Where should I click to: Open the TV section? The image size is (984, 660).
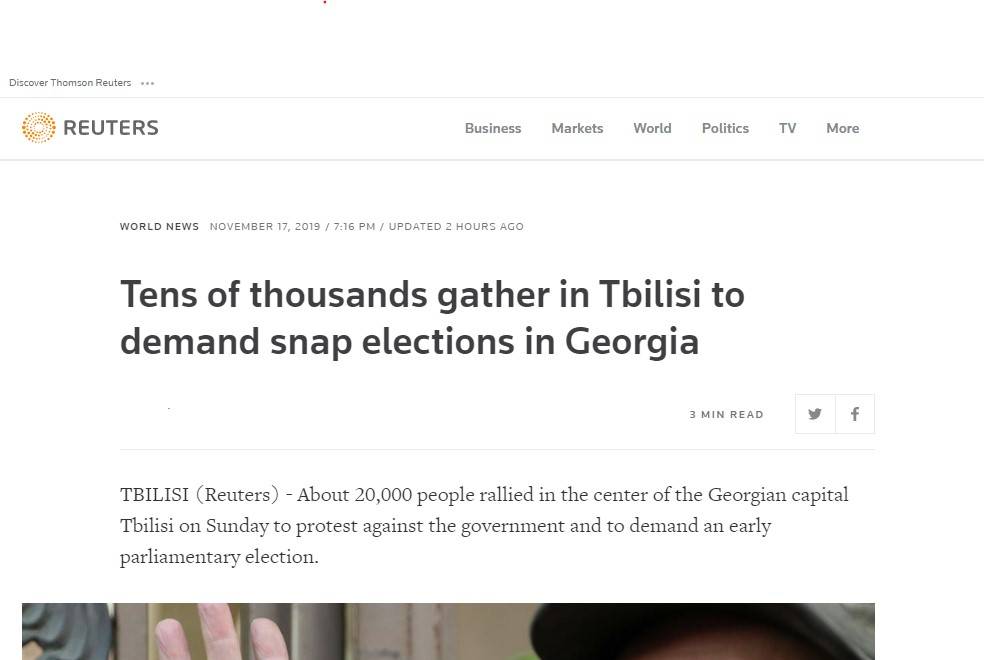point(788,128)
